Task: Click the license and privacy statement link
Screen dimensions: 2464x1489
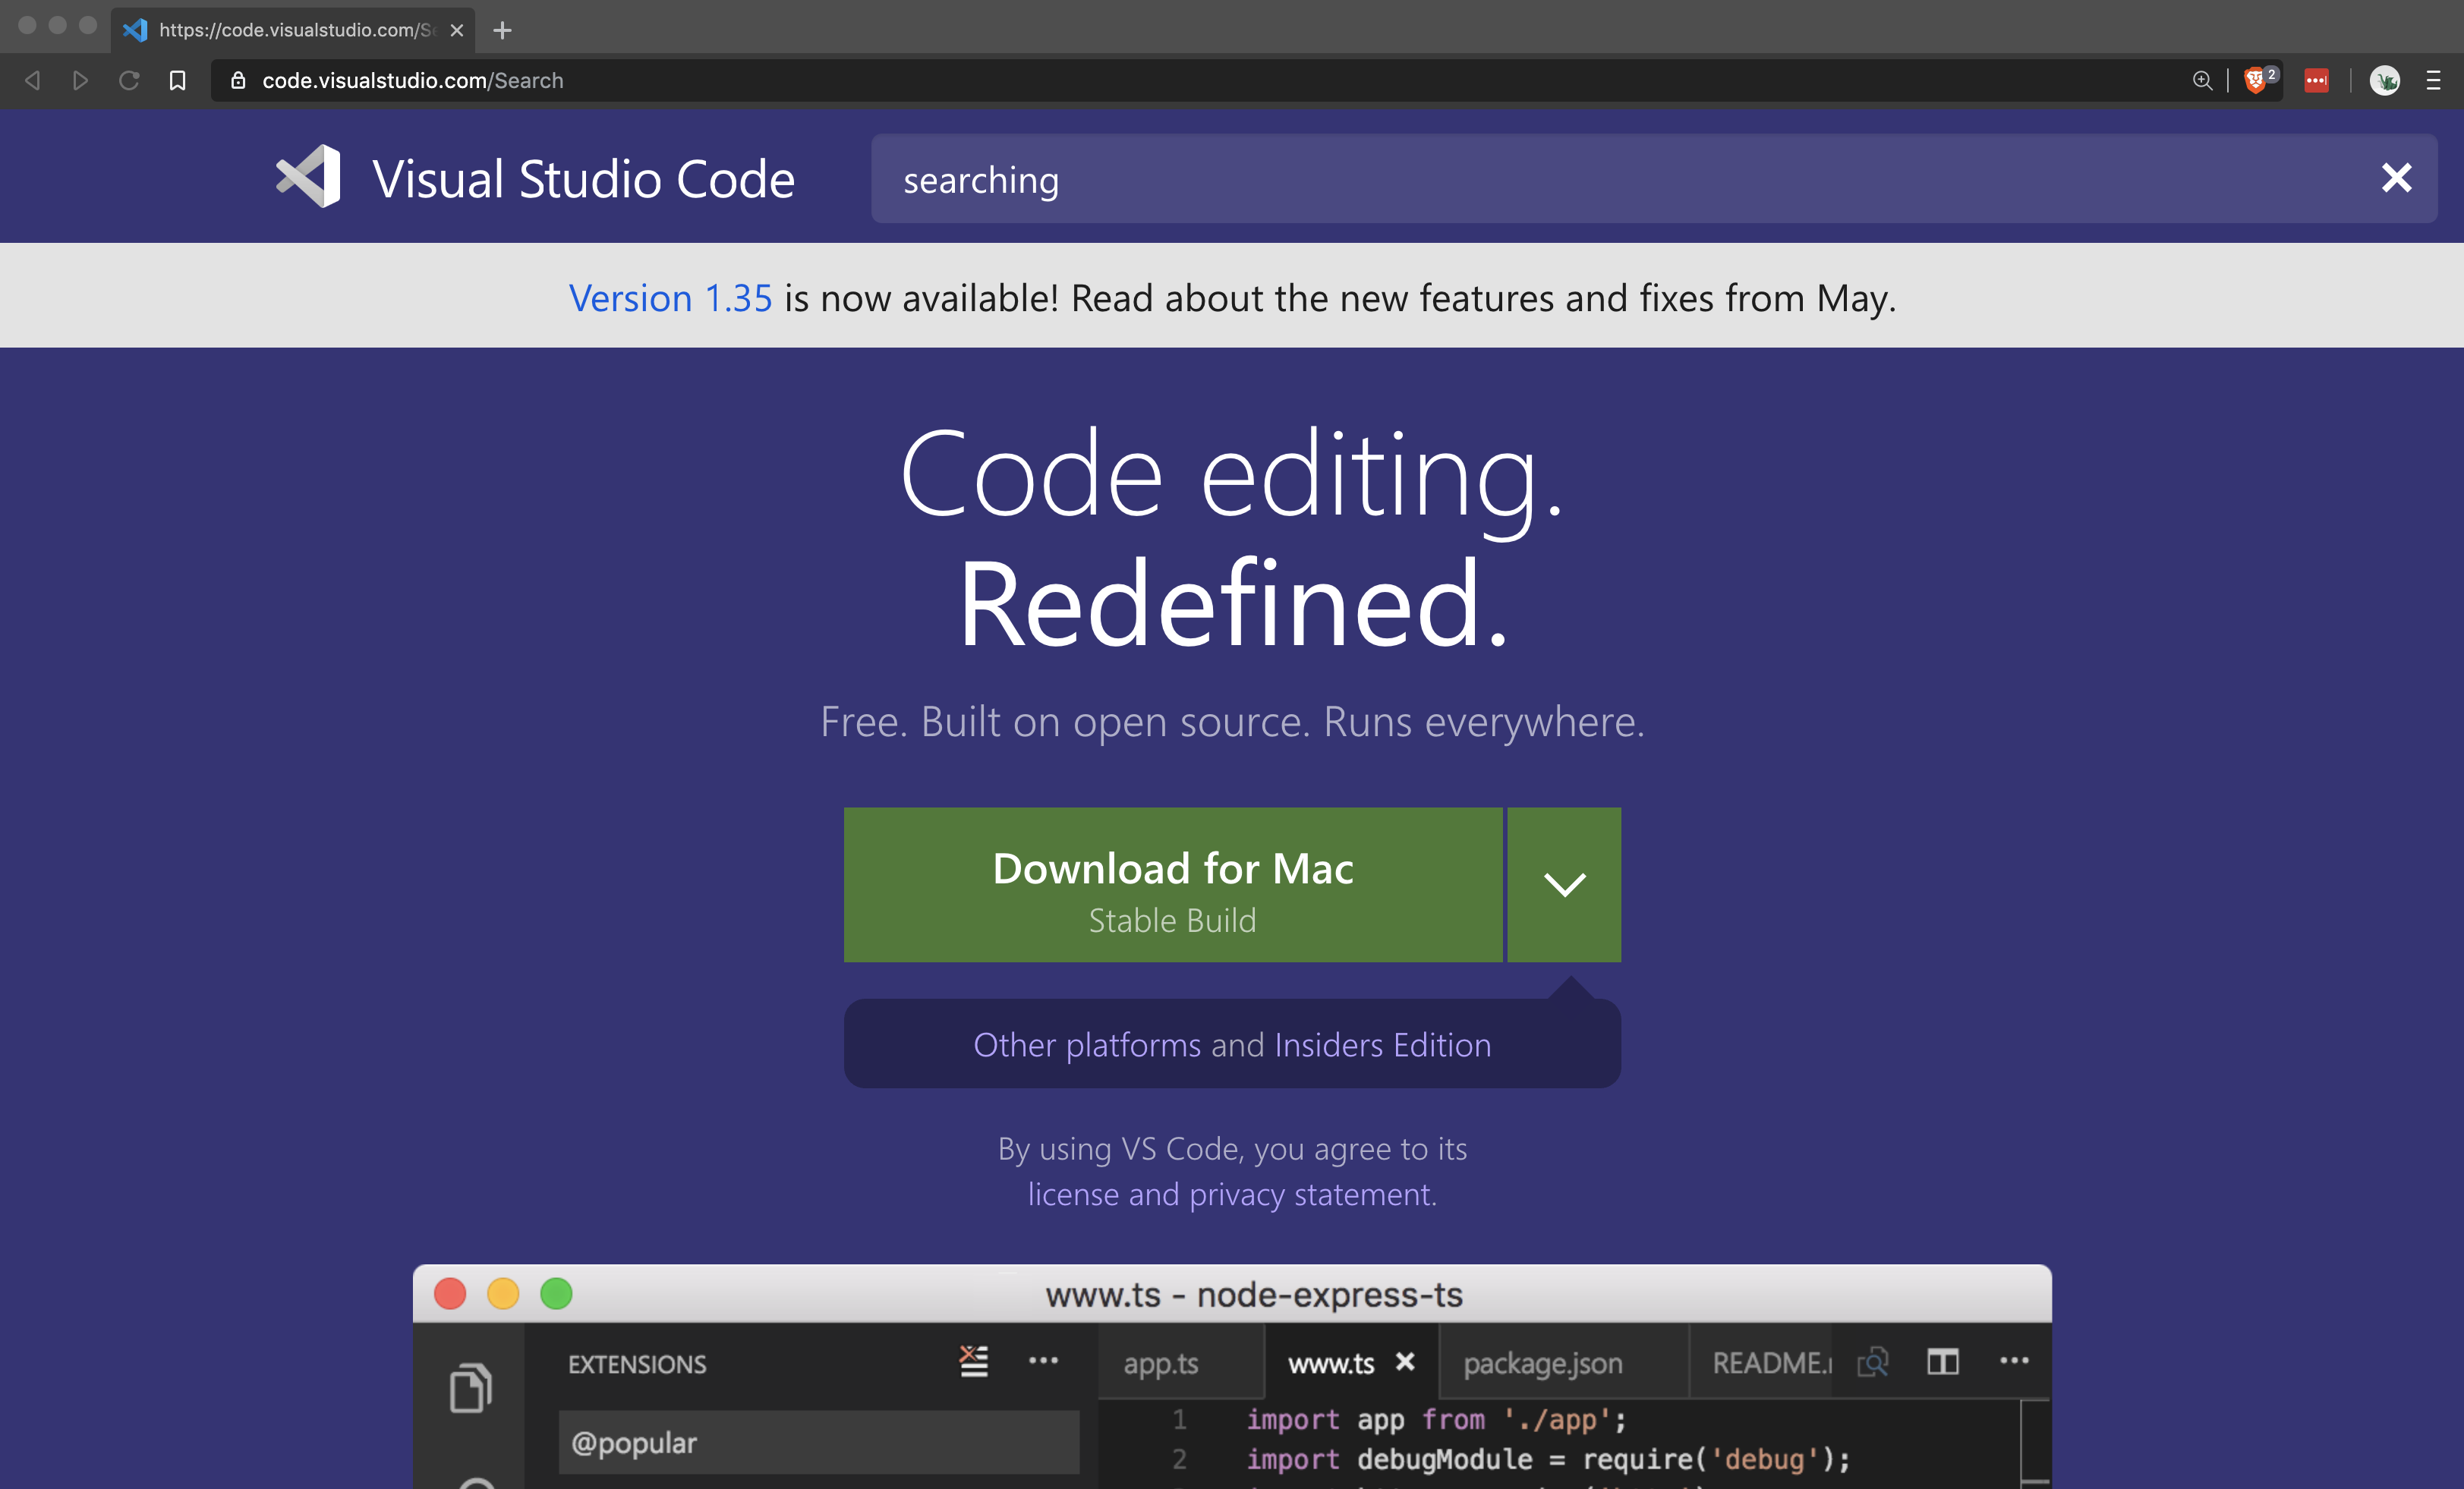Action: 1232,1195
